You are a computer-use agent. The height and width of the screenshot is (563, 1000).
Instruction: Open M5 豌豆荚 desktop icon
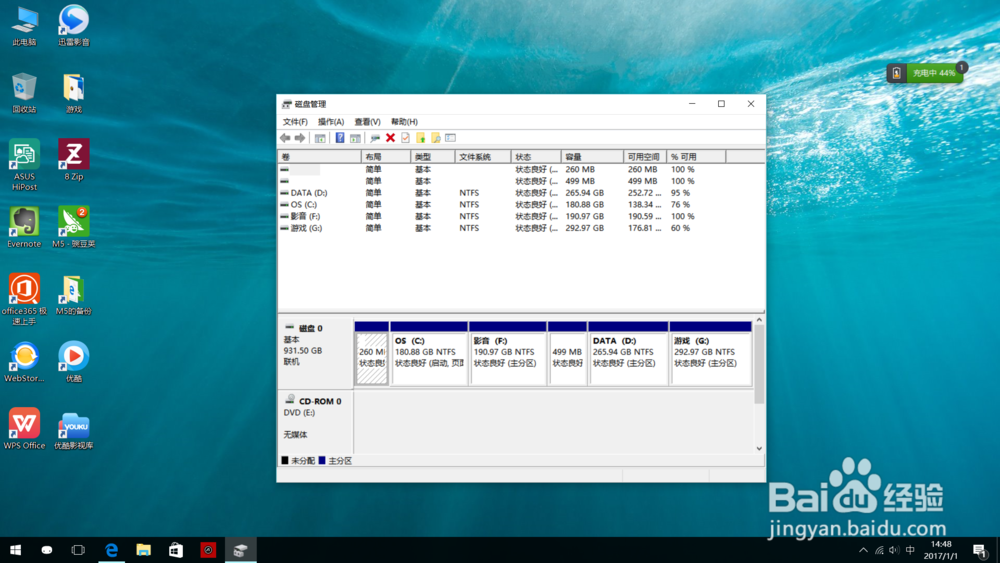tap(74, 227)
